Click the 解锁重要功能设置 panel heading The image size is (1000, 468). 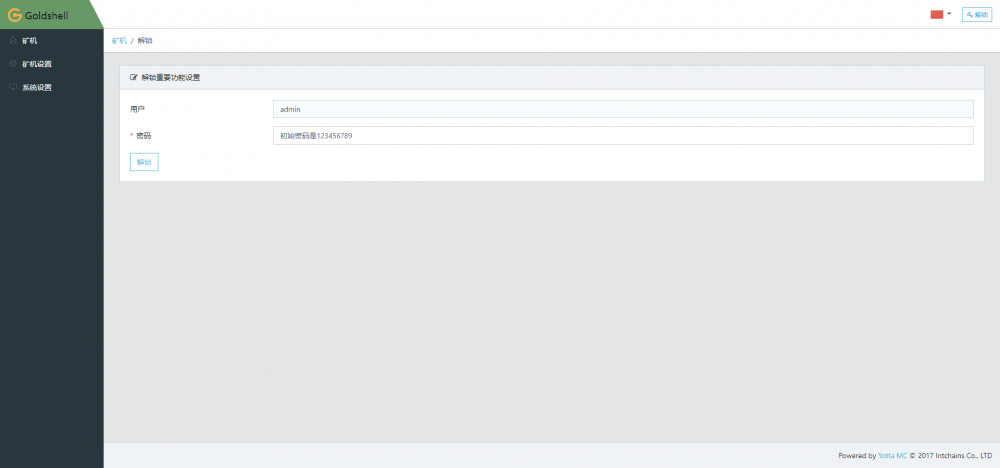pos(170,77)
